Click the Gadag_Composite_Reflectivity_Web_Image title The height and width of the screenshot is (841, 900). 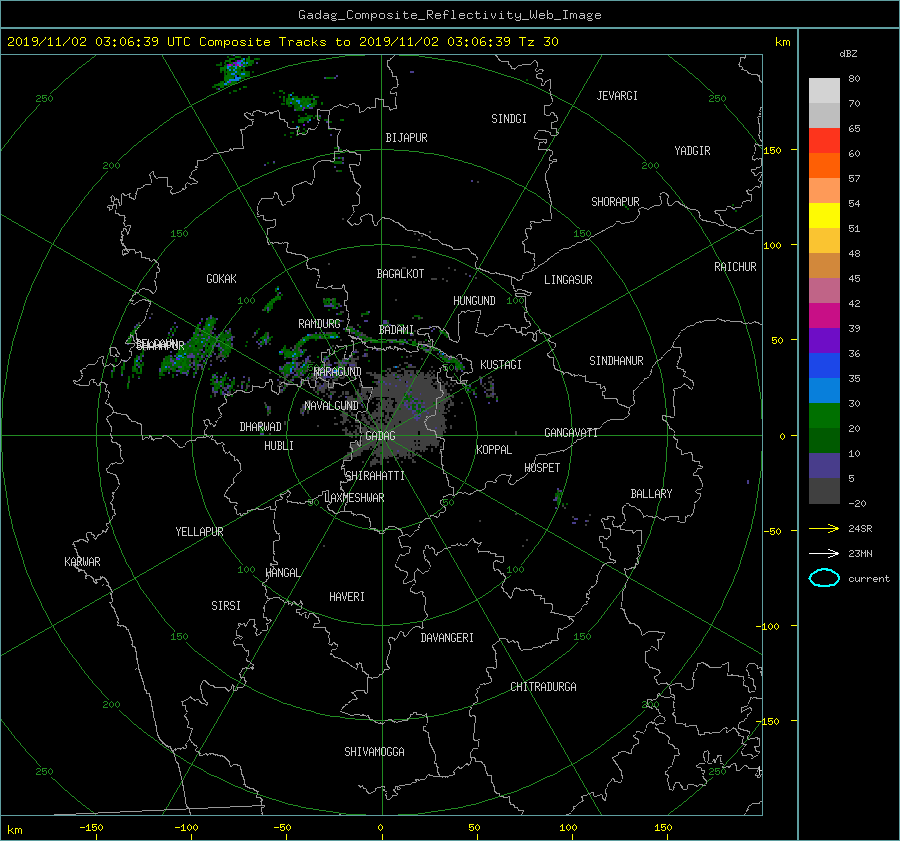tap(449, 15)
